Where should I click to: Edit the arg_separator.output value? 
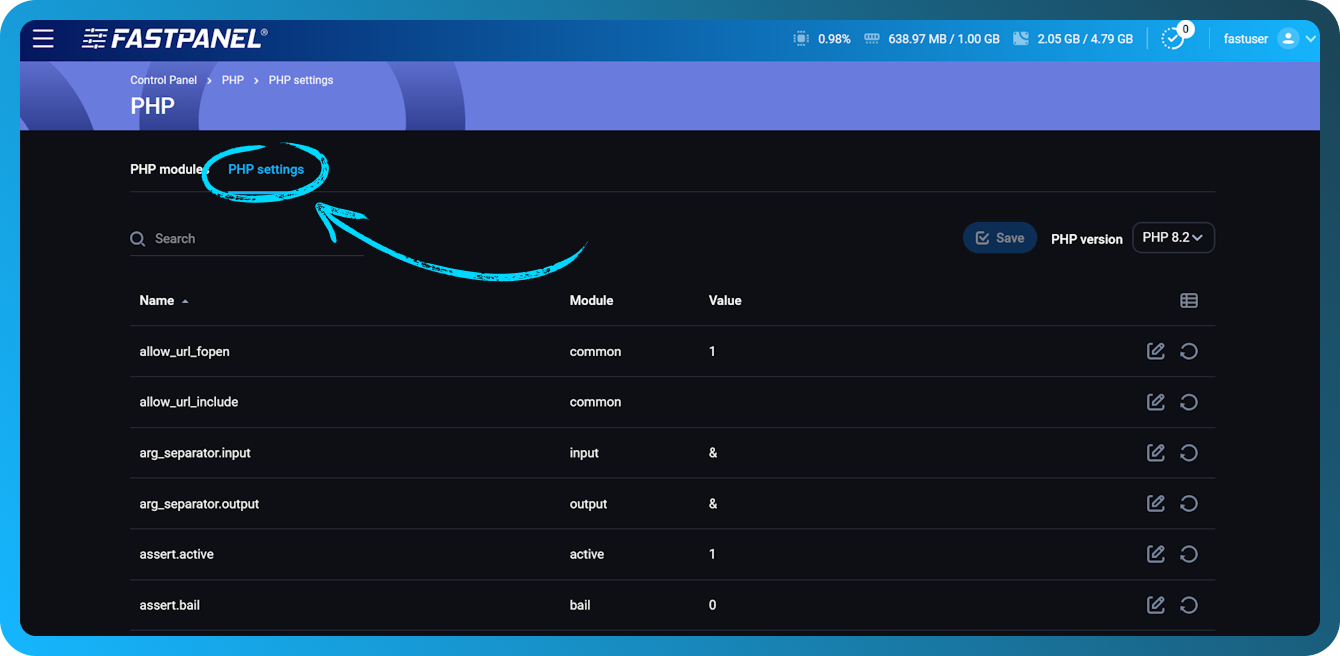pyautogui.click(x=1155, y=503)
